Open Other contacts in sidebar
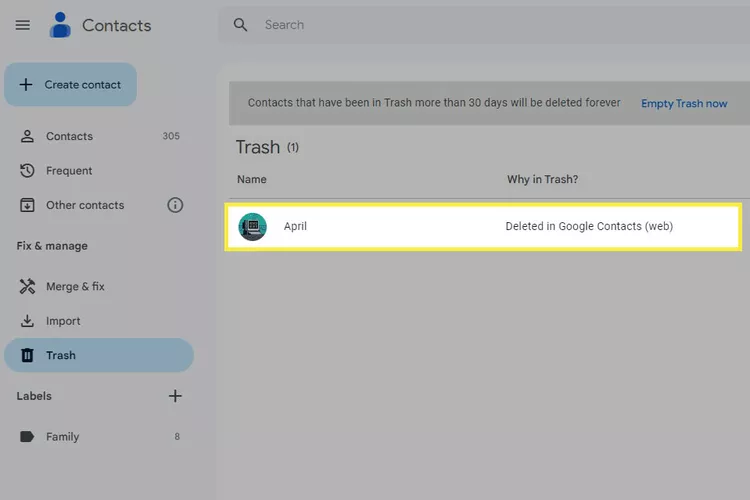Screen dimensions: 750x500 click(x=85, y=205)
